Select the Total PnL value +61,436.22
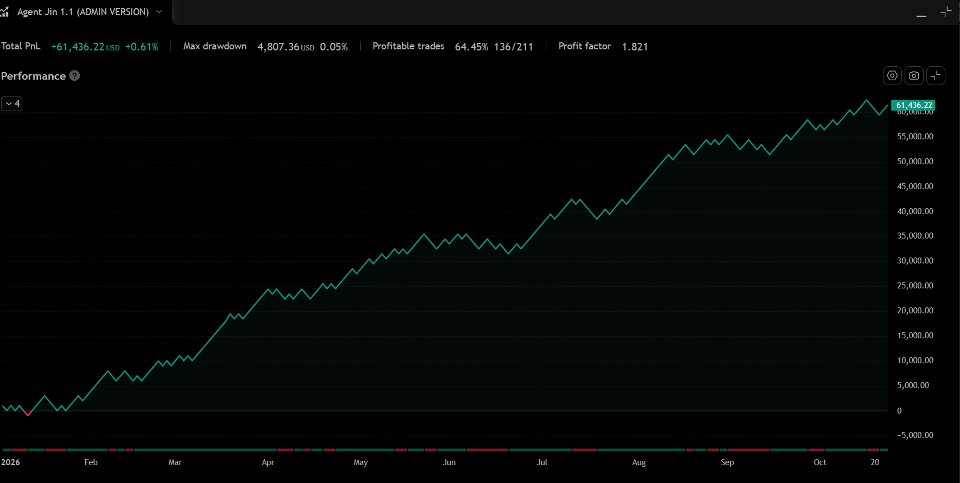960x483 pixels. pos(78,47)
